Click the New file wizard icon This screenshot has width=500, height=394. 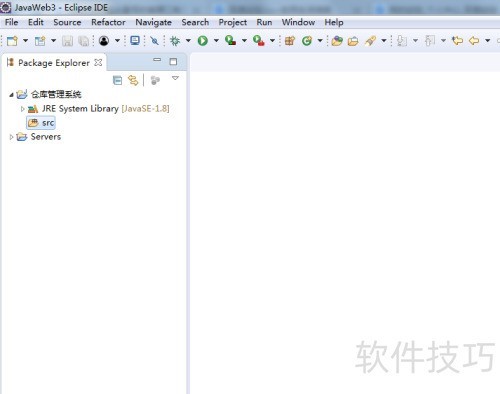13,41
